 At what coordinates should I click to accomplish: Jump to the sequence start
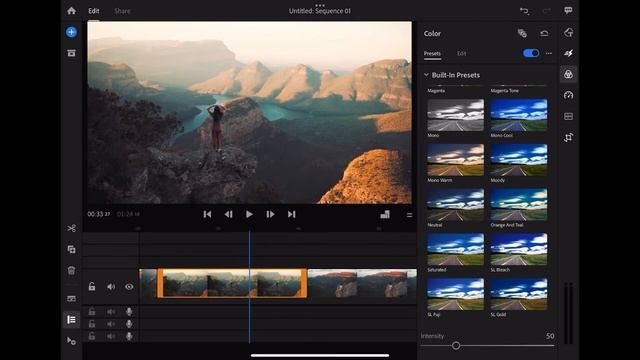pos(207,214)
